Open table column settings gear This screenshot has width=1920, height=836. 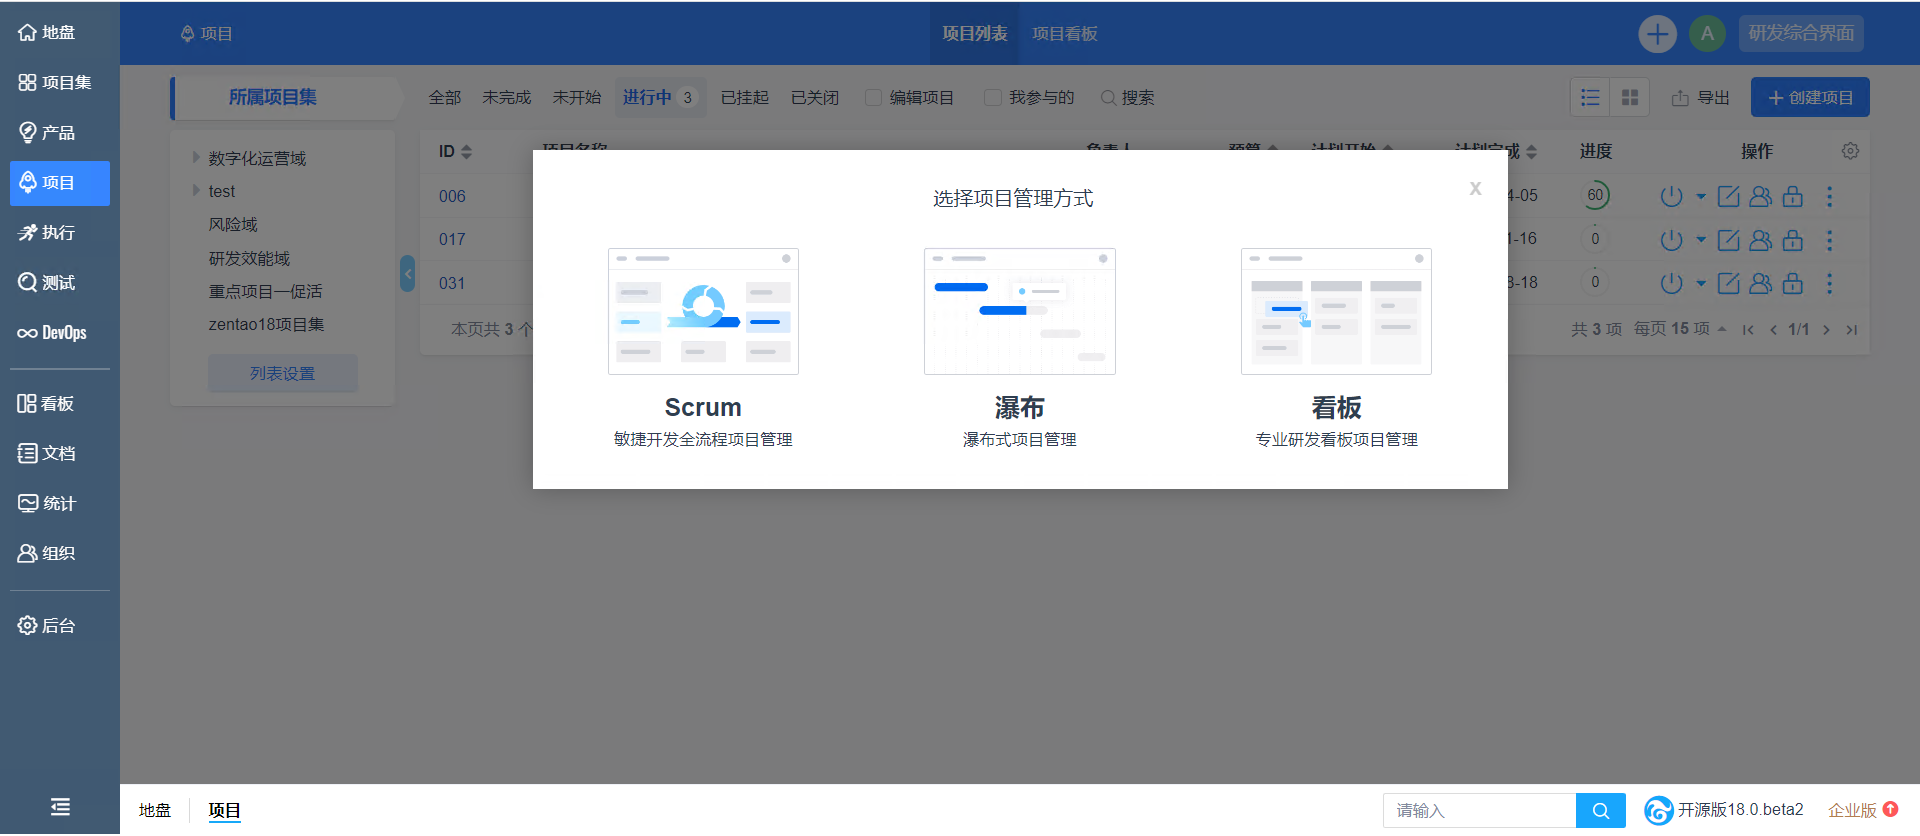1850,151
